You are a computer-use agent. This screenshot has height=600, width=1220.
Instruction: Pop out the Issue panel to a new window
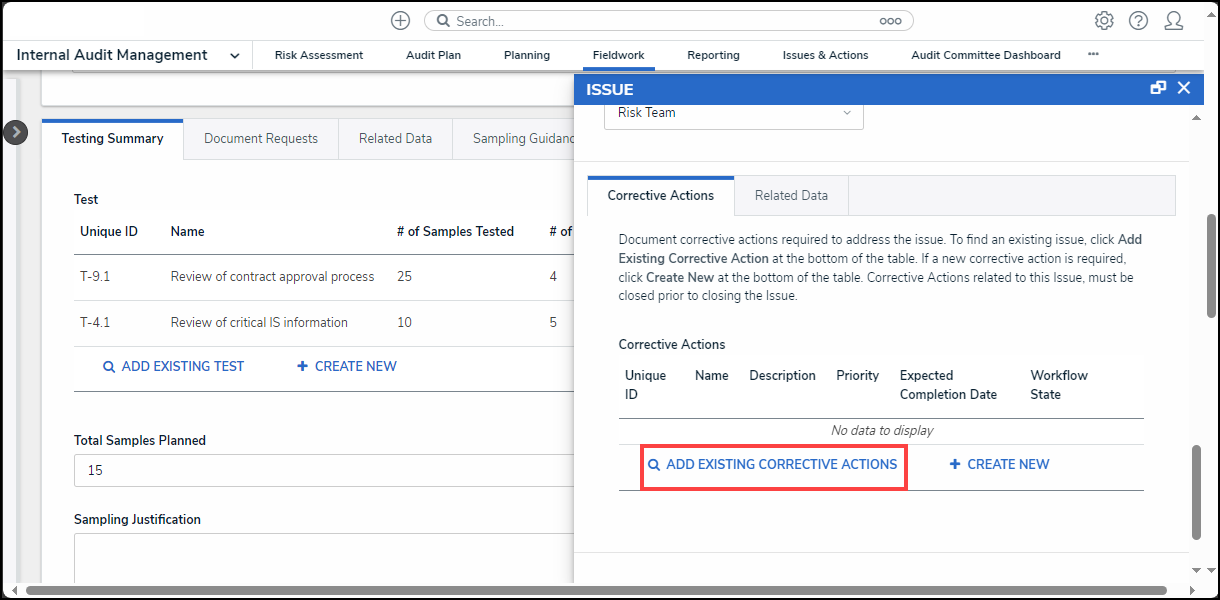(x=1158, y=88)
